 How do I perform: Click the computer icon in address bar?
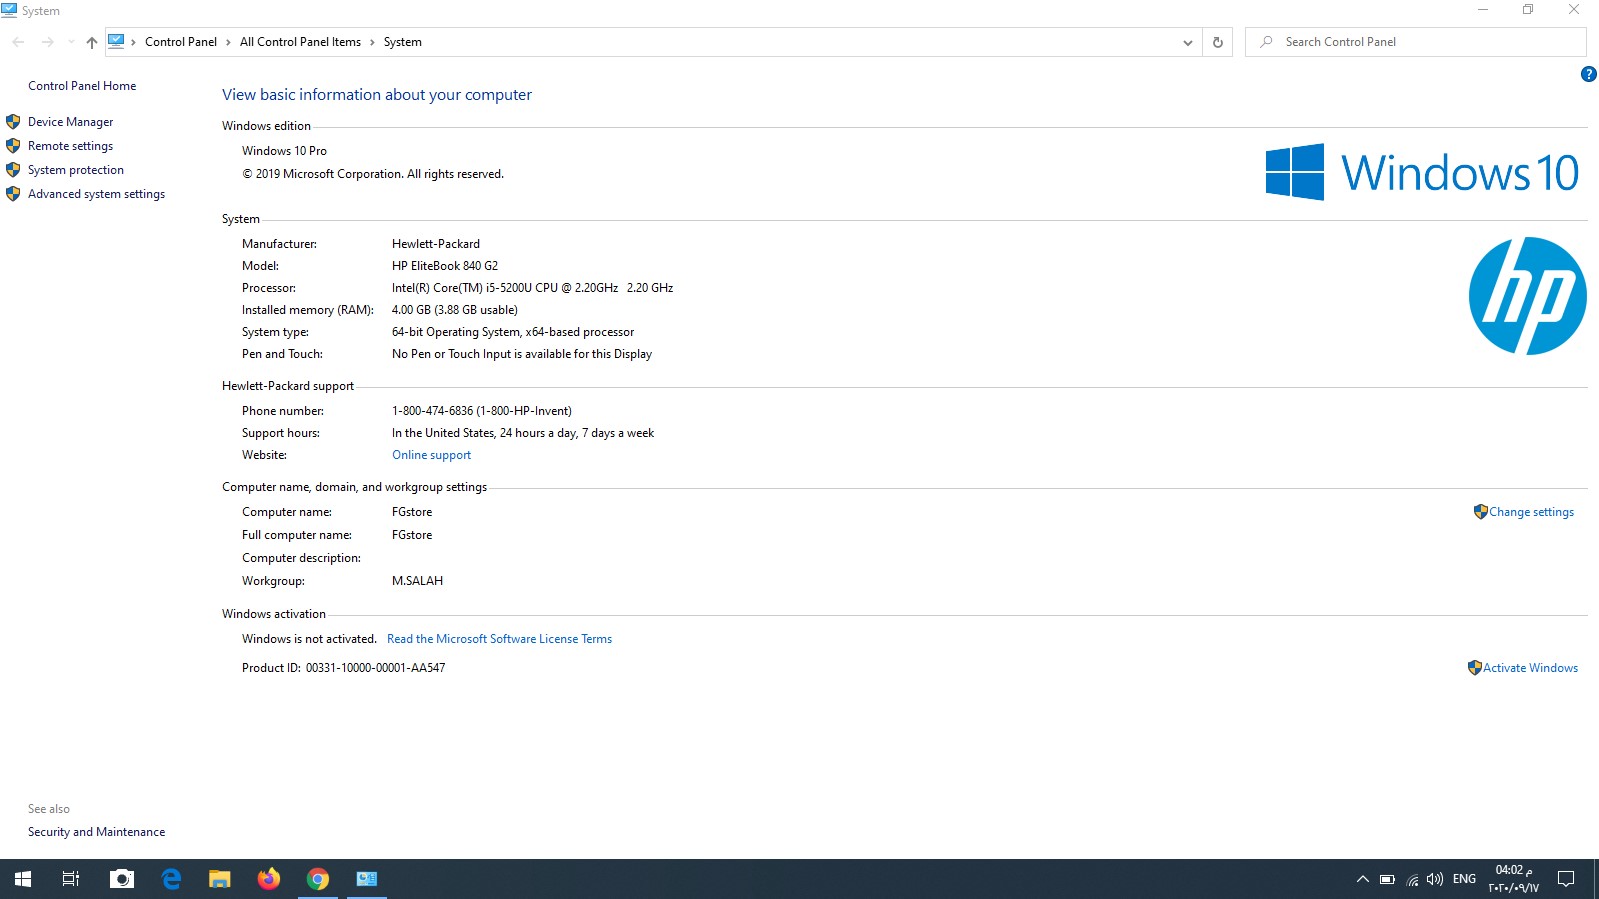pyautogui.click(x=116, y=41)
